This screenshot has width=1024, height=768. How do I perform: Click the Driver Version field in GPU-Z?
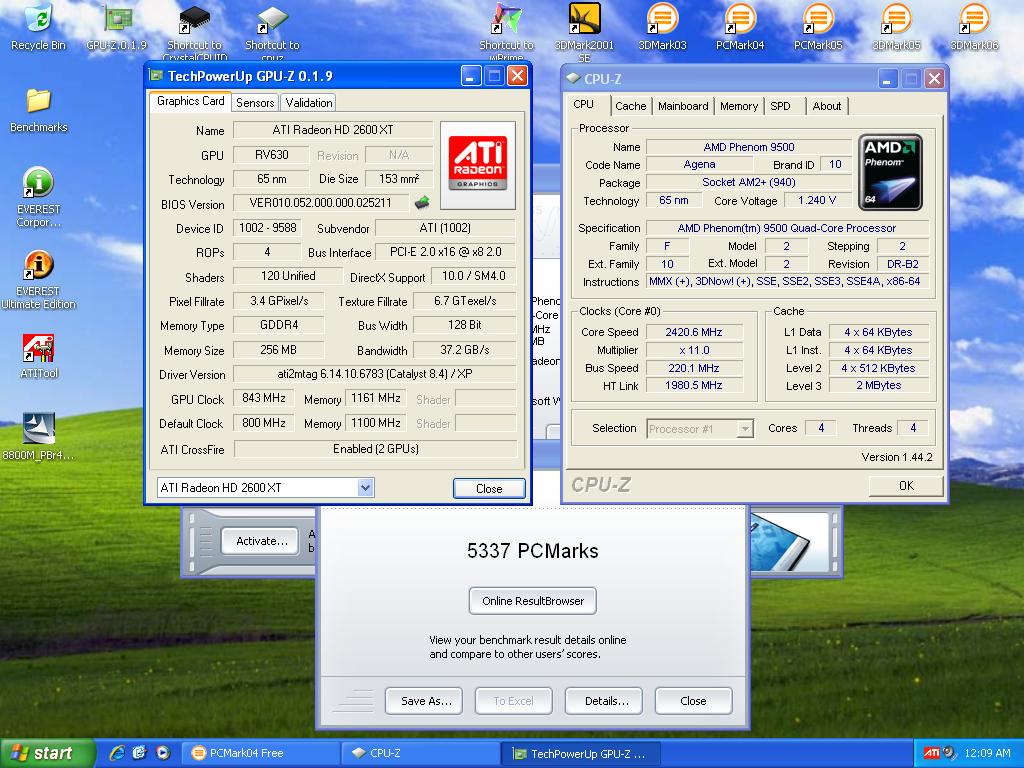pos(375,374)
